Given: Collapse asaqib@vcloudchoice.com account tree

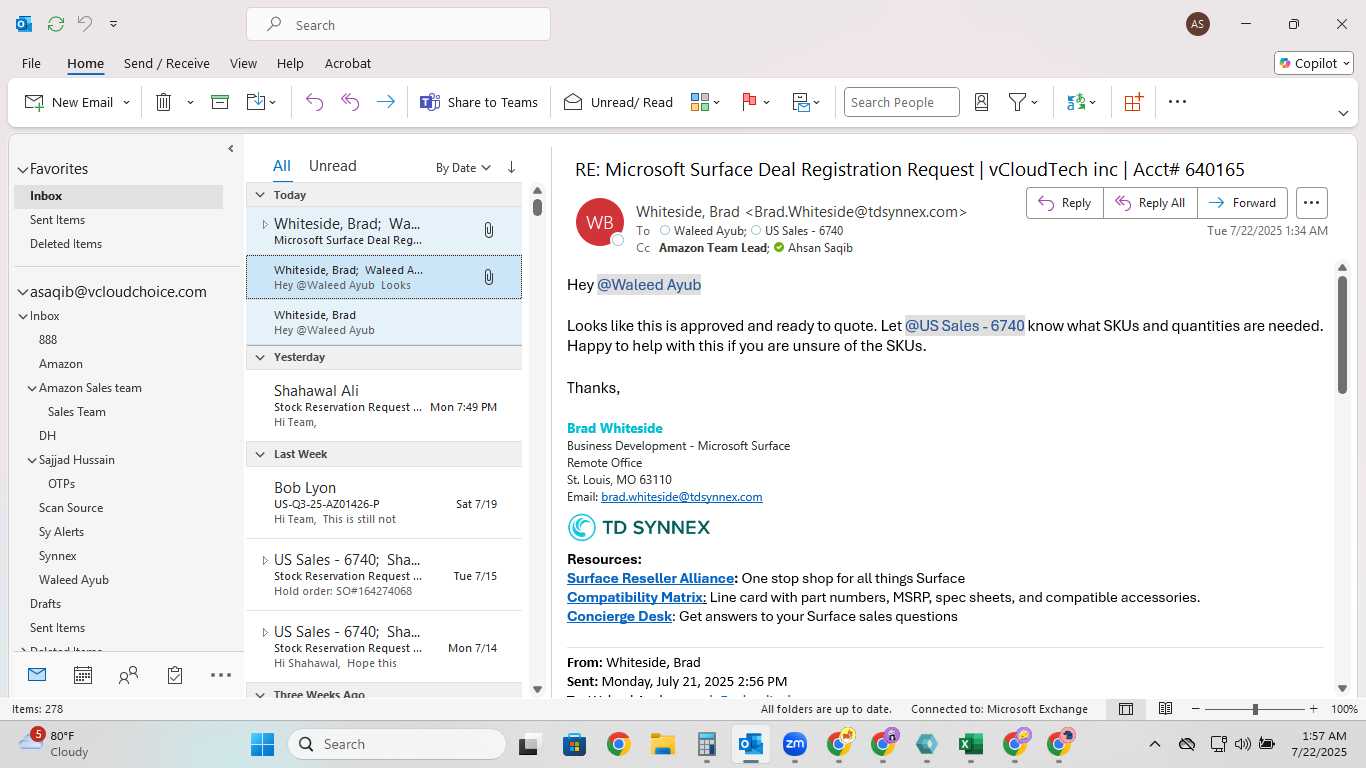Looking at the screenshot, I should [22, 293].
